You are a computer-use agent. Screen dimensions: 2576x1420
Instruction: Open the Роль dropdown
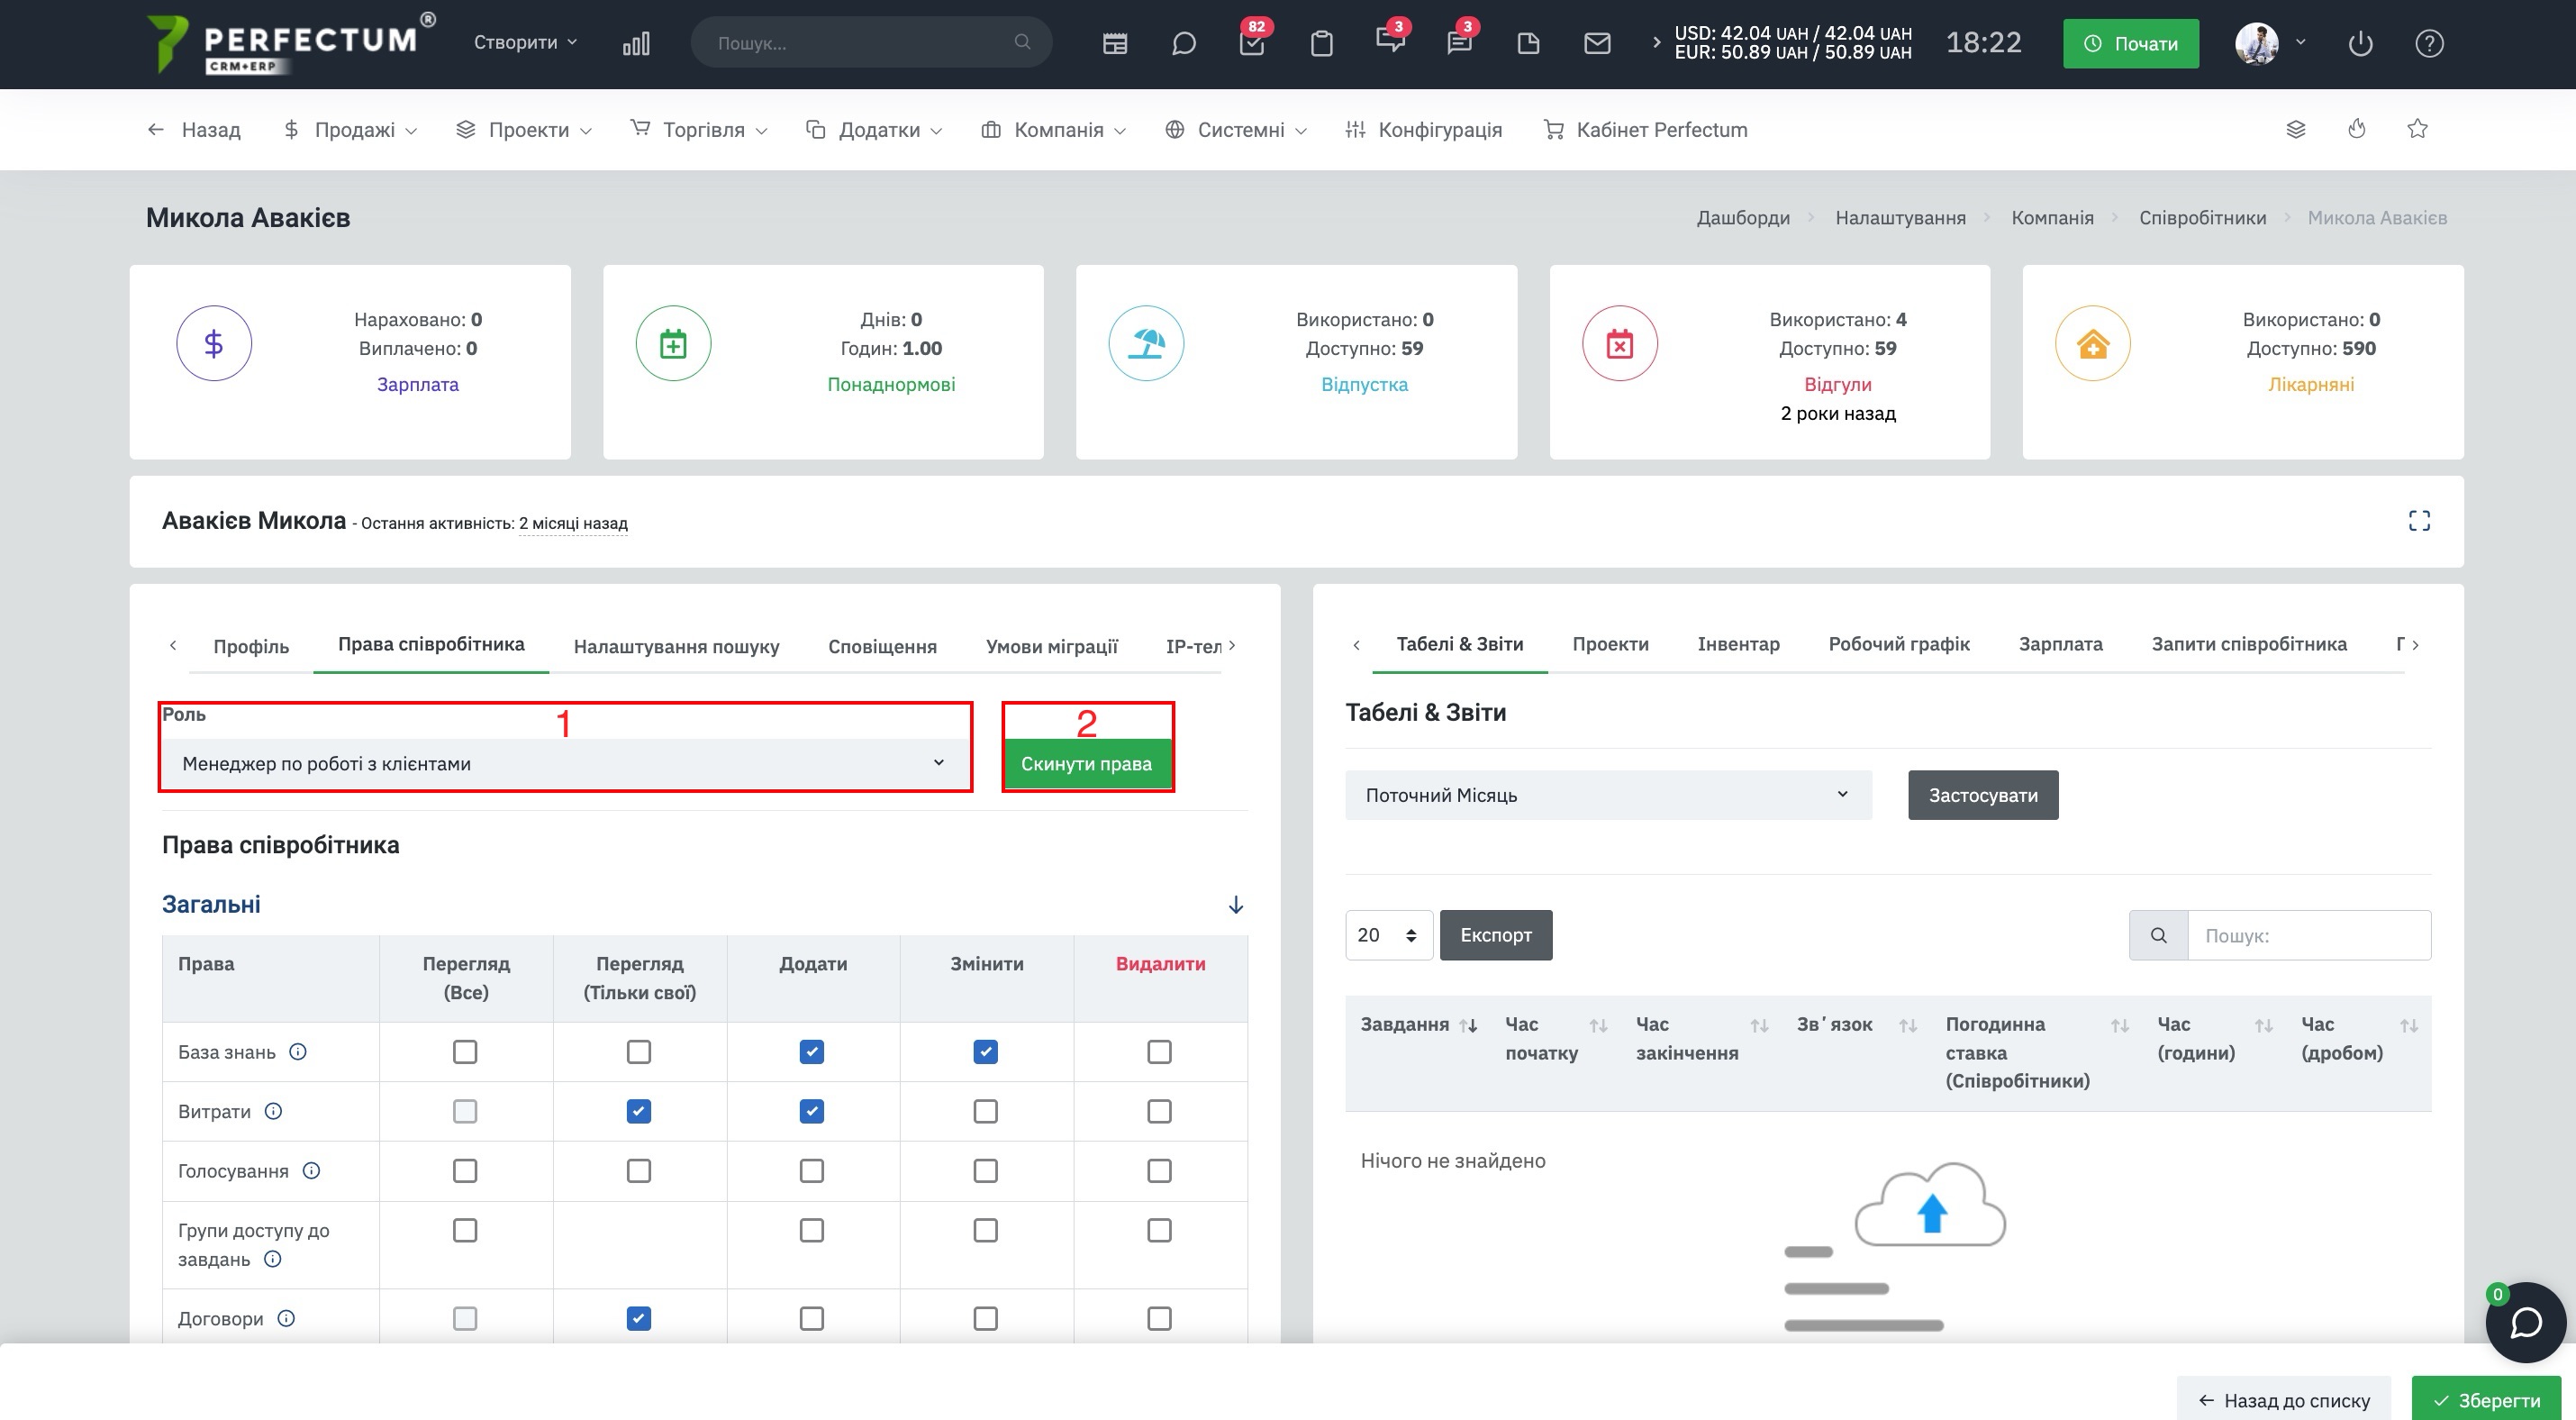coord(565,764)
